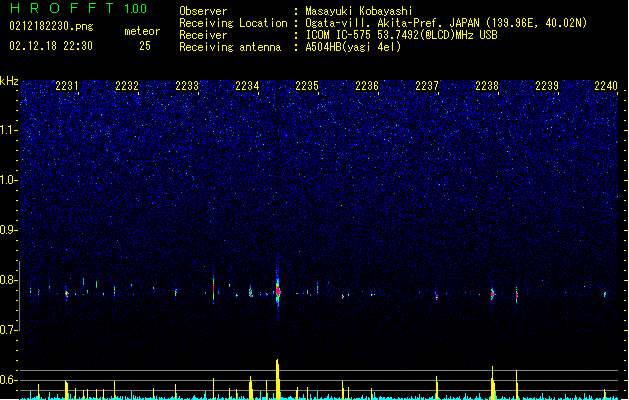Click the 2235 time marker
Viewport: 629px width, 400px height.
[x=307, y=86]
